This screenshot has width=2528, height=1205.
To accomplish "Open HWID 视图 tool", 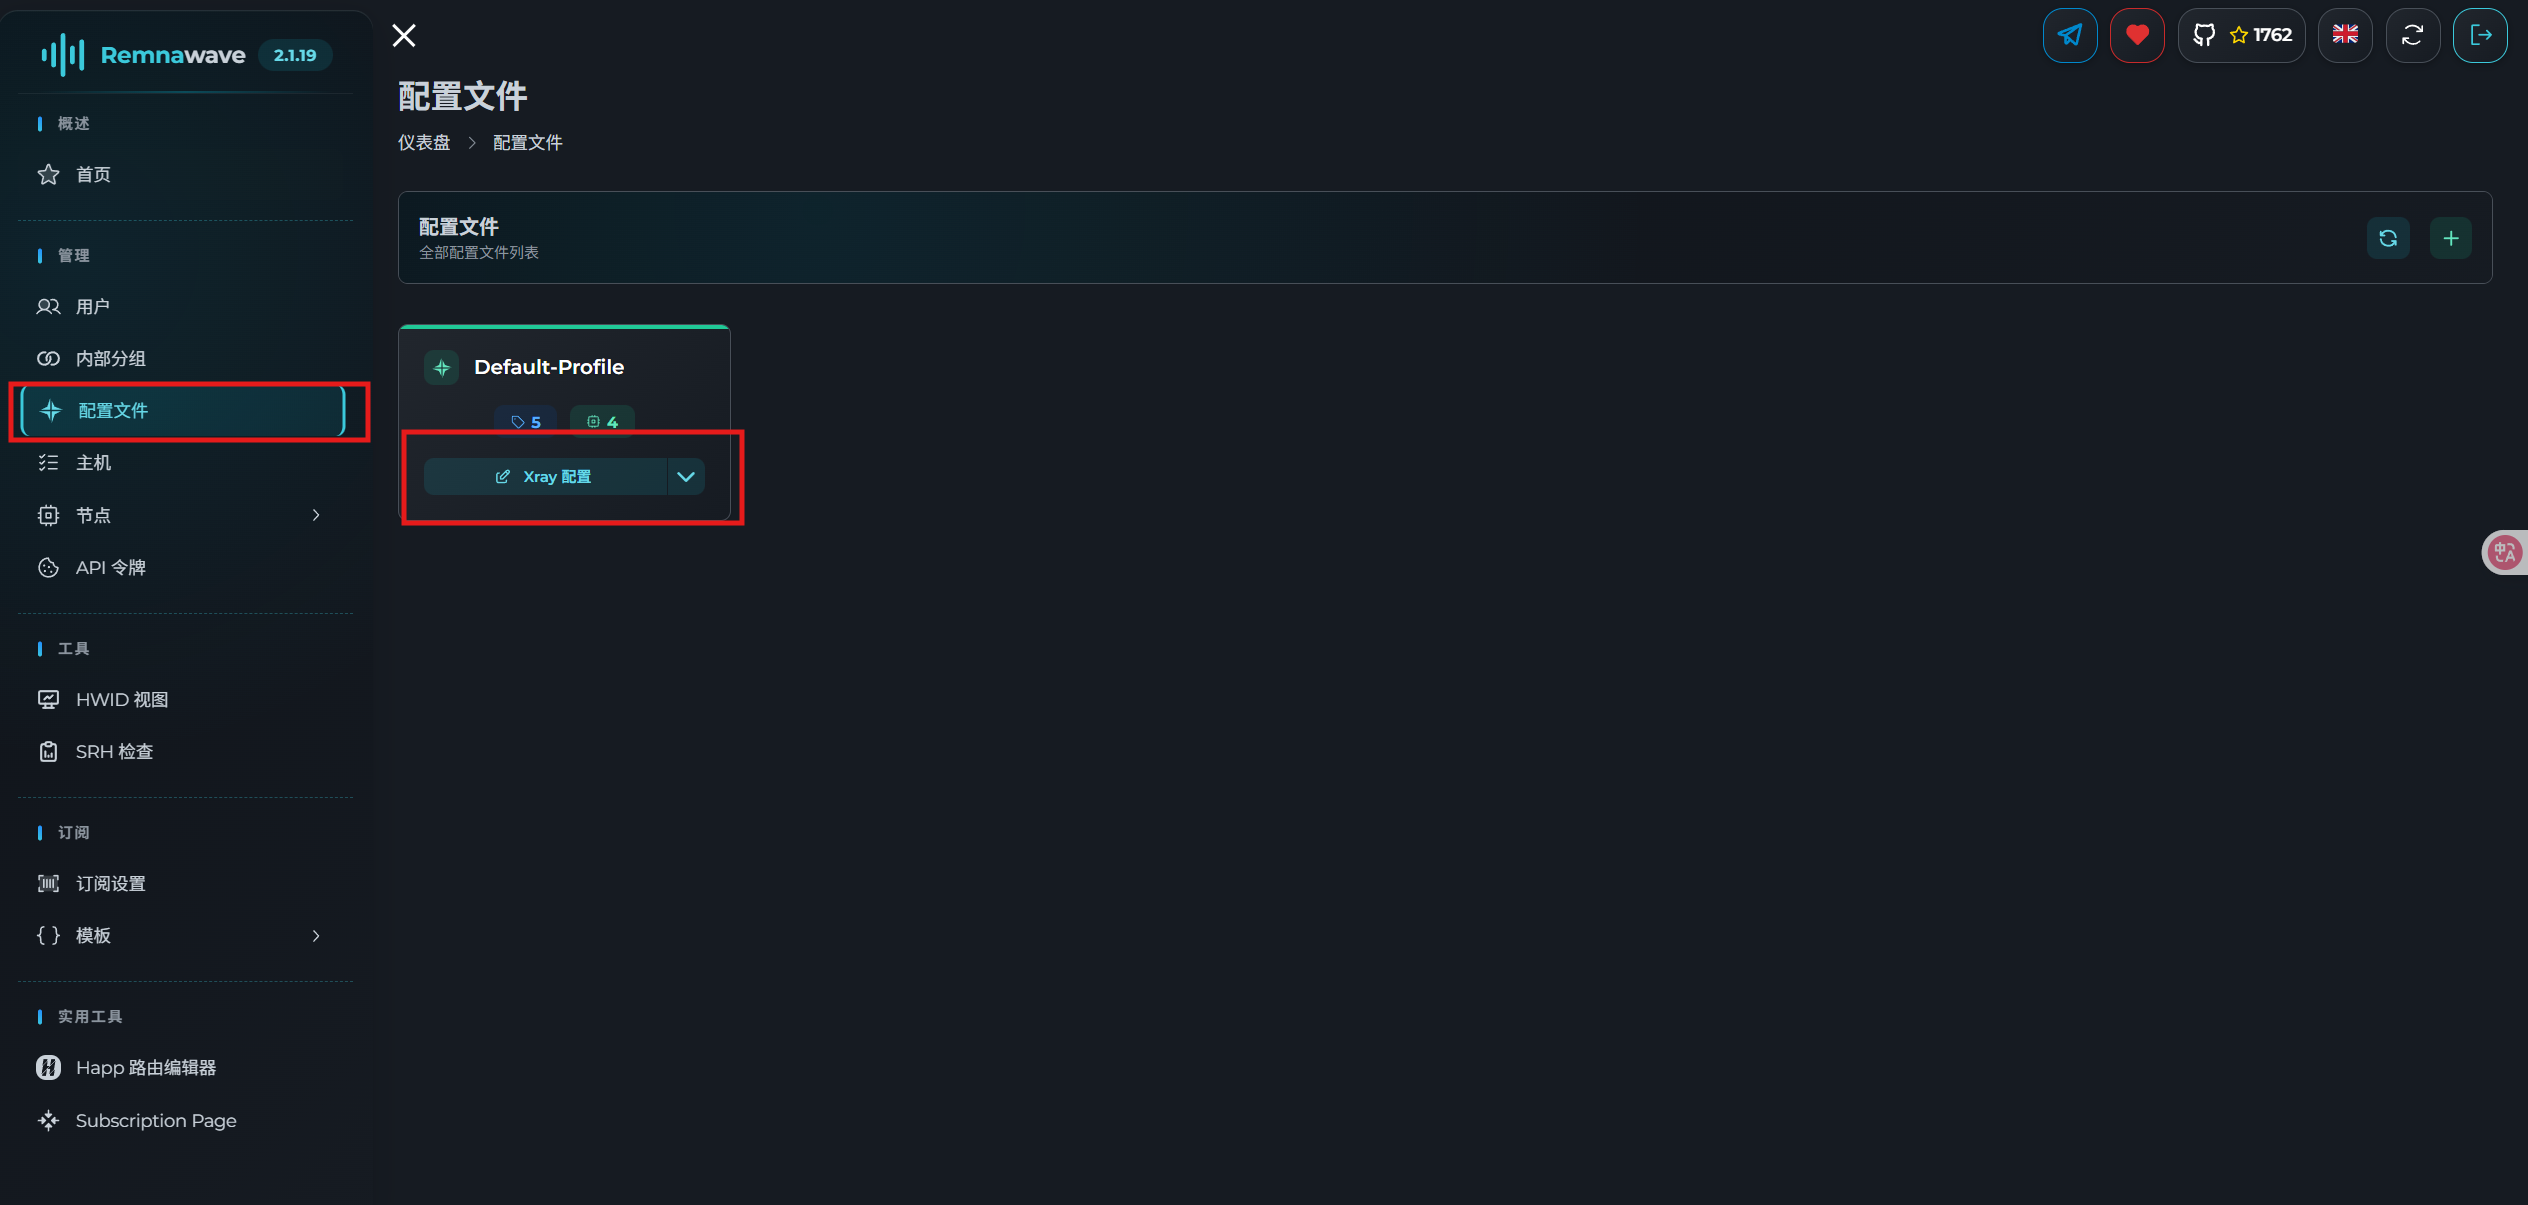I will click(x=122, y=700).
